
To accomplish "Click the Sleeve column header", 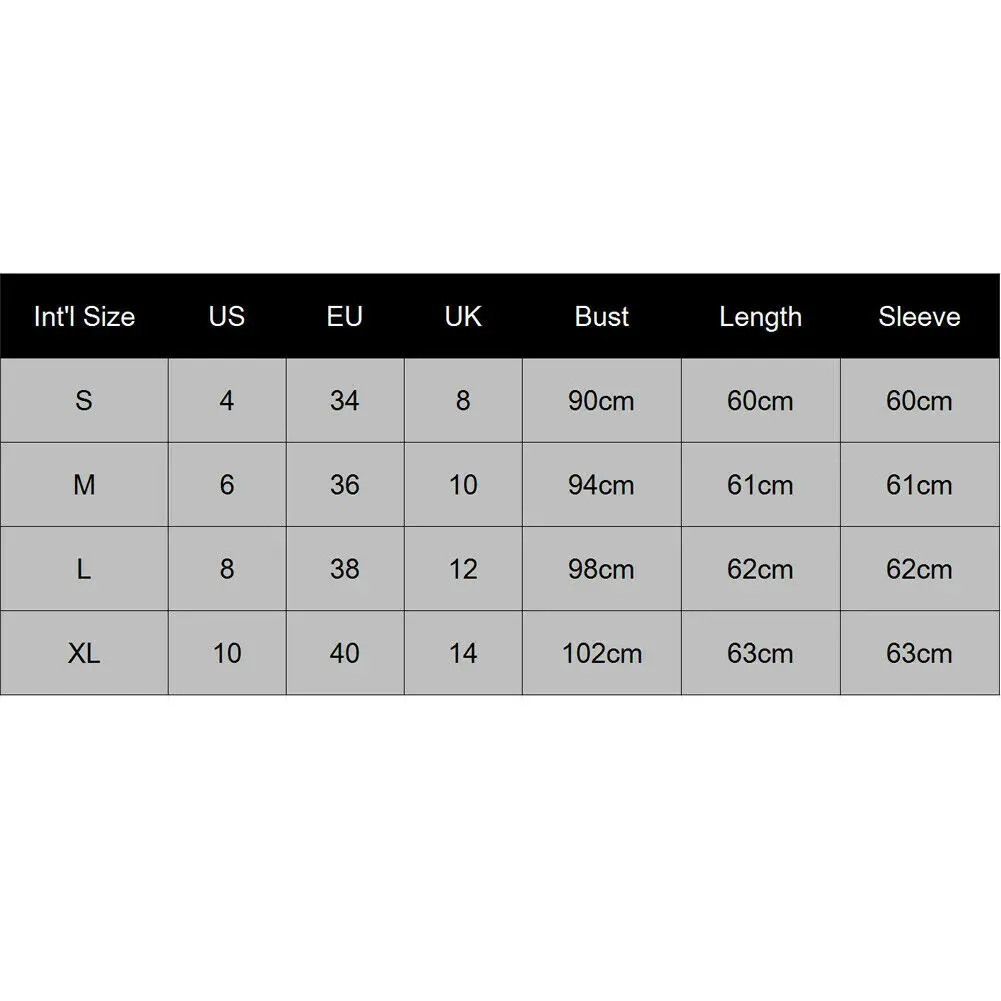I will [919, 317].
